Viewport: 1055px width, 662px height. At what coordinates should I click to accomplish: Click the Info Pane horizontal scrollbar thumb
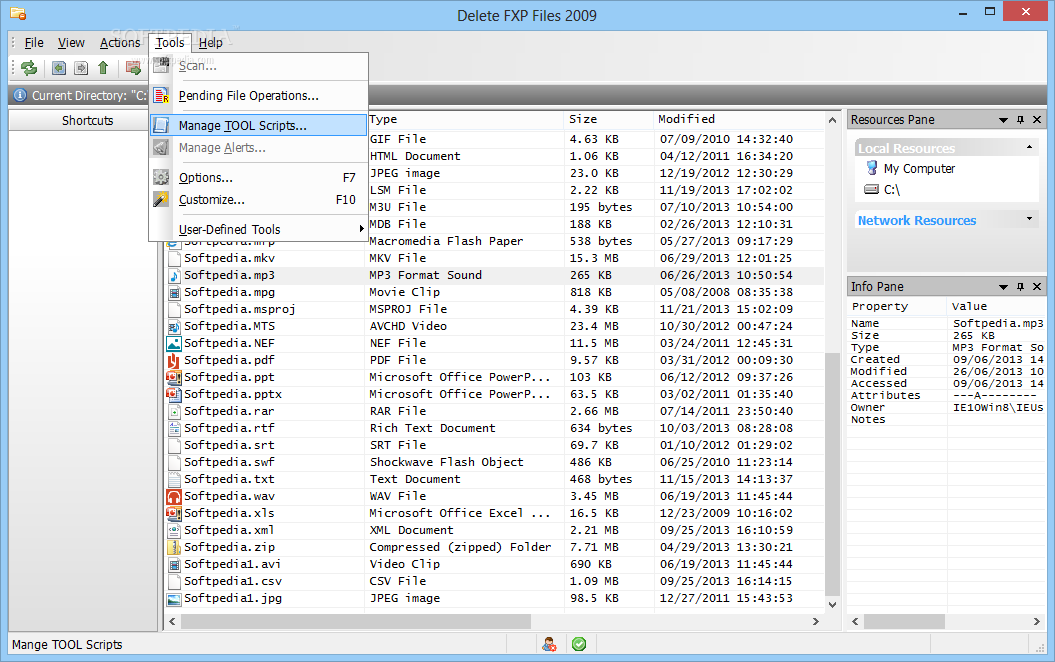904,621
